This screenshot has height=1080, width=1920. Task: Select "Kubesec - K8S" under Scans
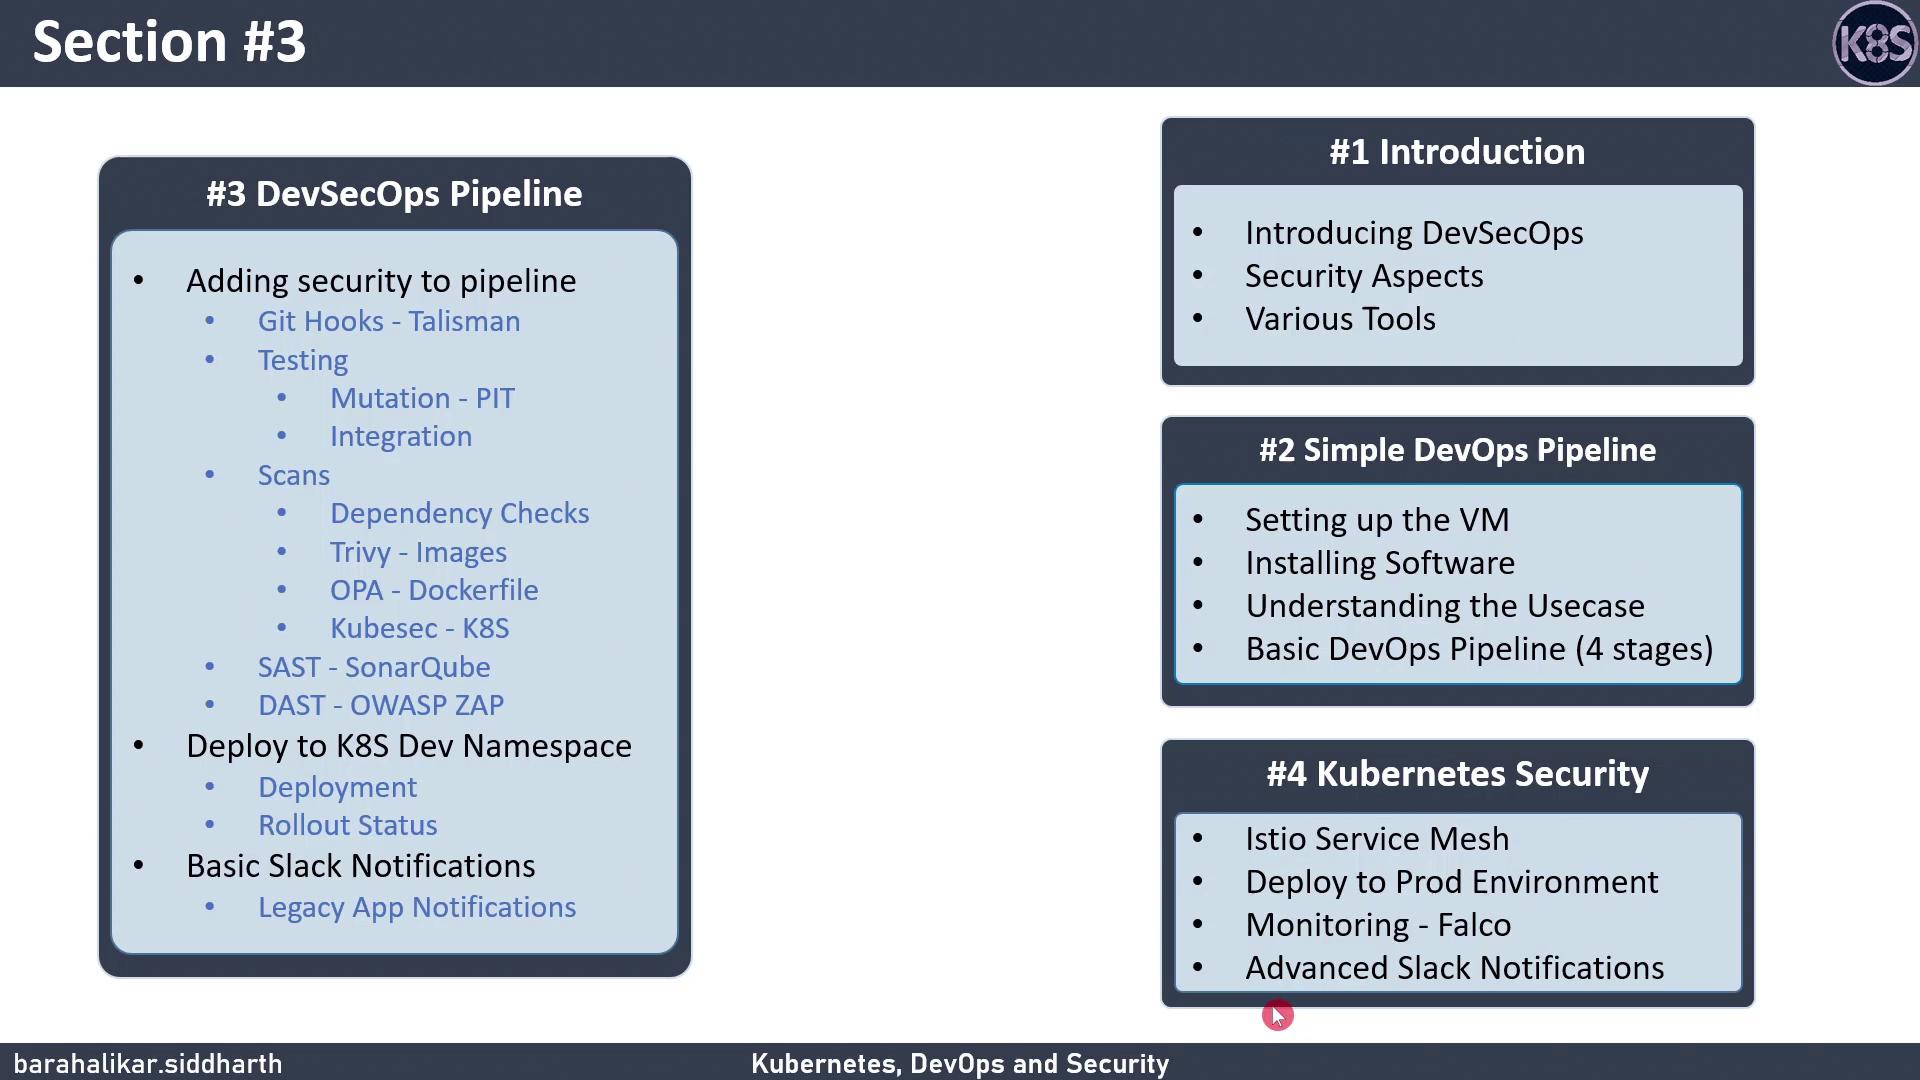tap(419, 628)
